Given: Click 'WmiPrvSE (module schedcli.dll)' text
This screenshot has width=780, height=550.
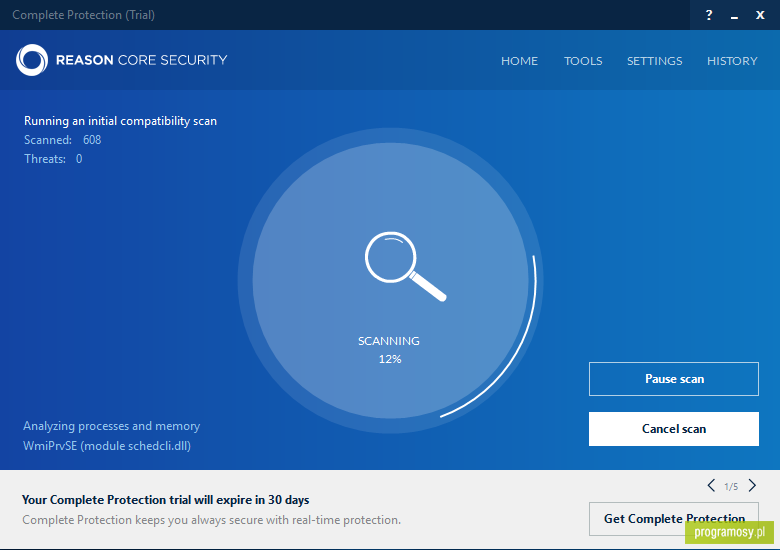Looking at the screenshot, I should pos(107,446).
